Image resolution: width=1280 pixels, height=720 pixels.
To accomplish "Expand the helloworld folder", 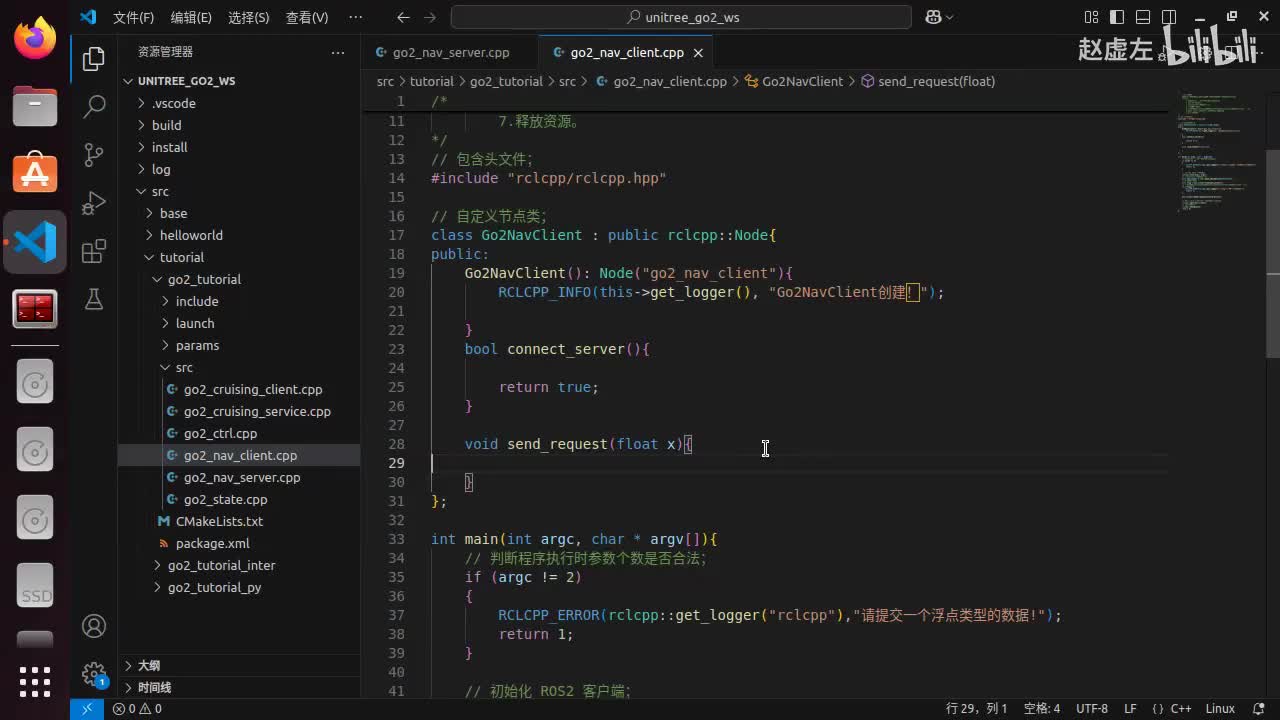I will pyautogui.click(x=239, y=235).
